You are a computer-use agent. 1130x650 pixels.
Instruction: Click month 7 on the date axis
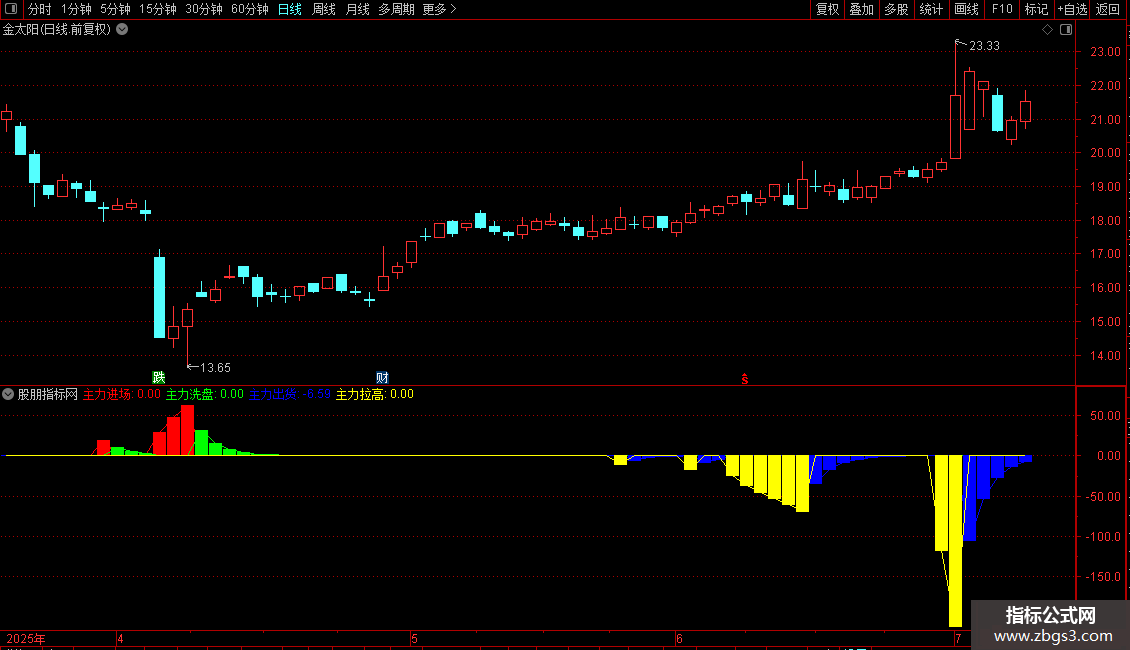pos(958,638)
